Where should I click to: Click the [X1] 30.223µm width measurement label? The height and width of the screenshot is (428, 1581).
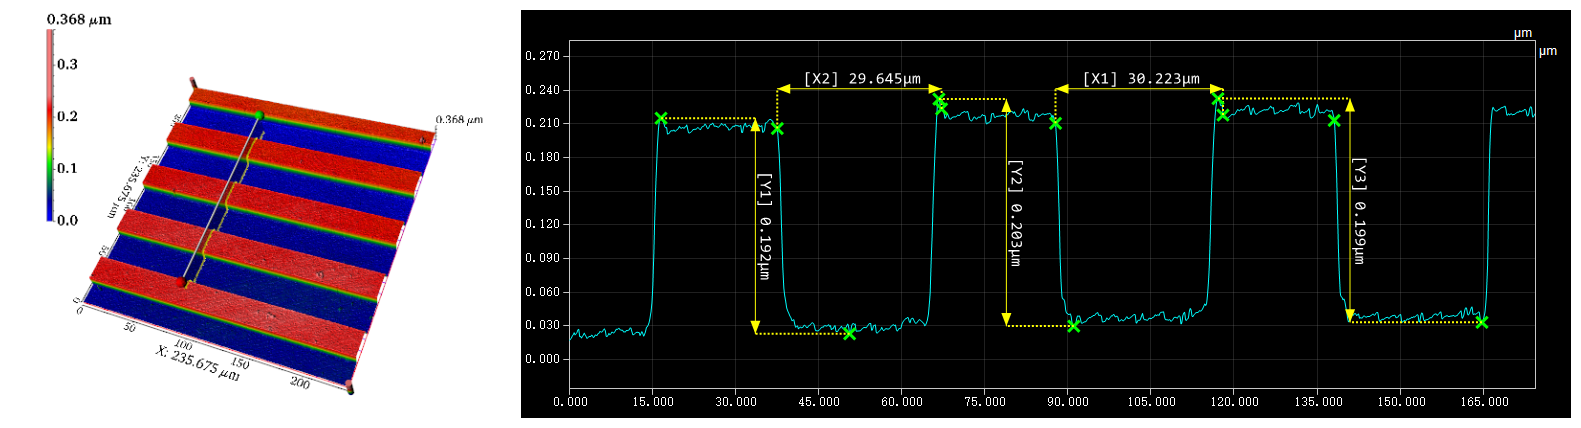1141,79
